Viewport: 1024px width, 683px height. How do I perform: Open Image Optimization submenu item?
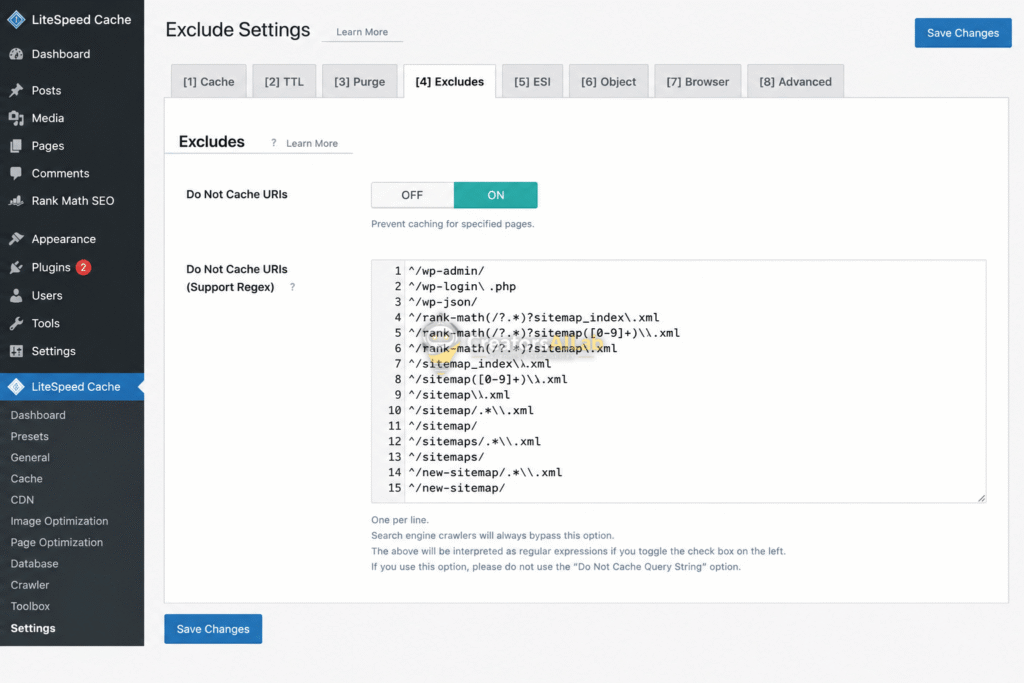click(59, 521)
